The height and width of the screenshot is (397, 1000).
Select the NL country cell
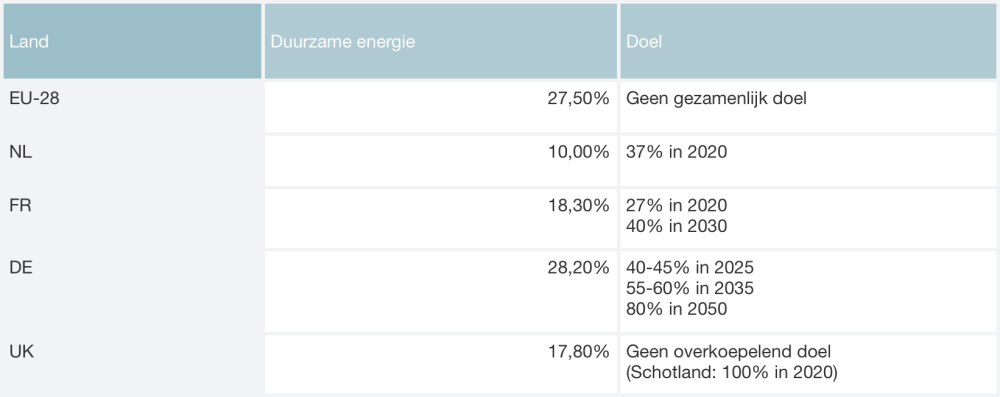coord(133,160)
